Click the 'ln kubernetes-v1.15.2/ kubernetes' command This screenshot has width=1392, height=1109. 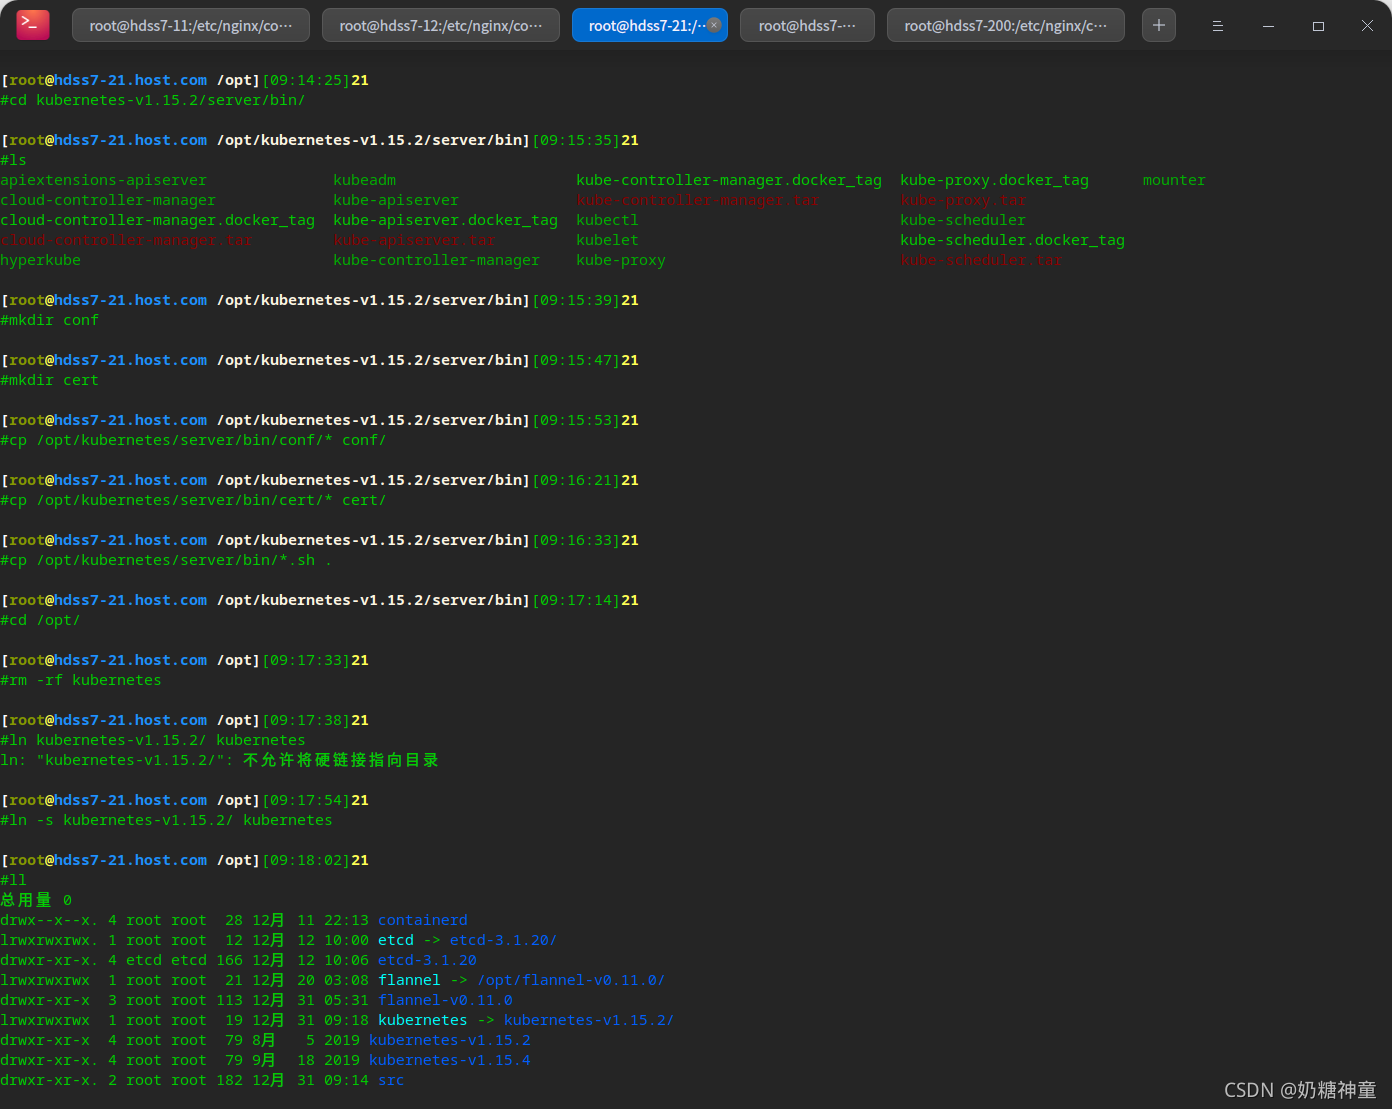tap(153, 740)
